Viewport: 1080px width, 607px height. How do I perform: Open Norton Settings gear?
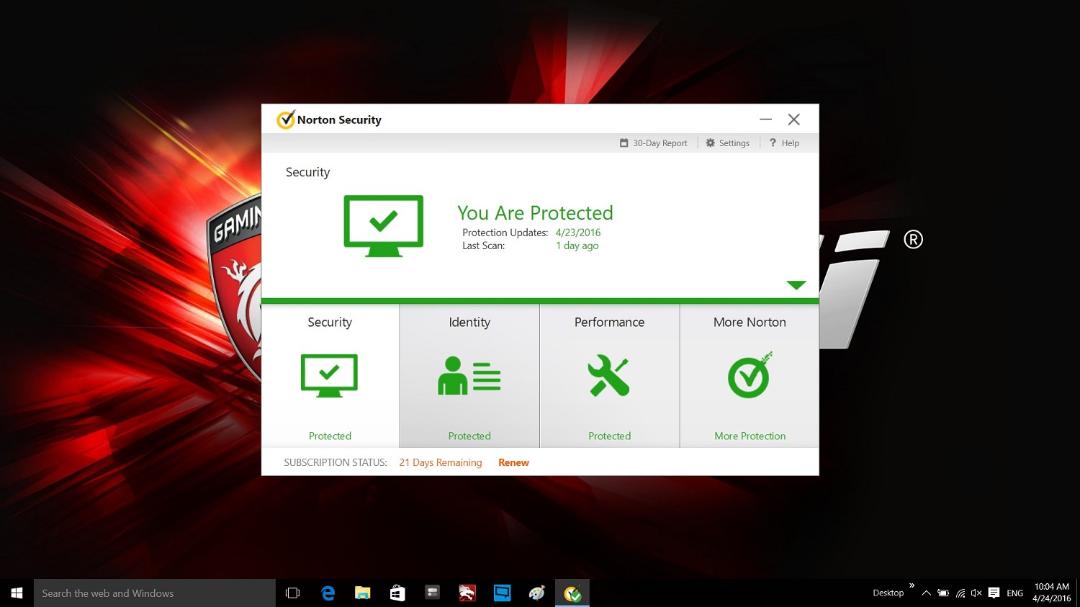point(727,143)
